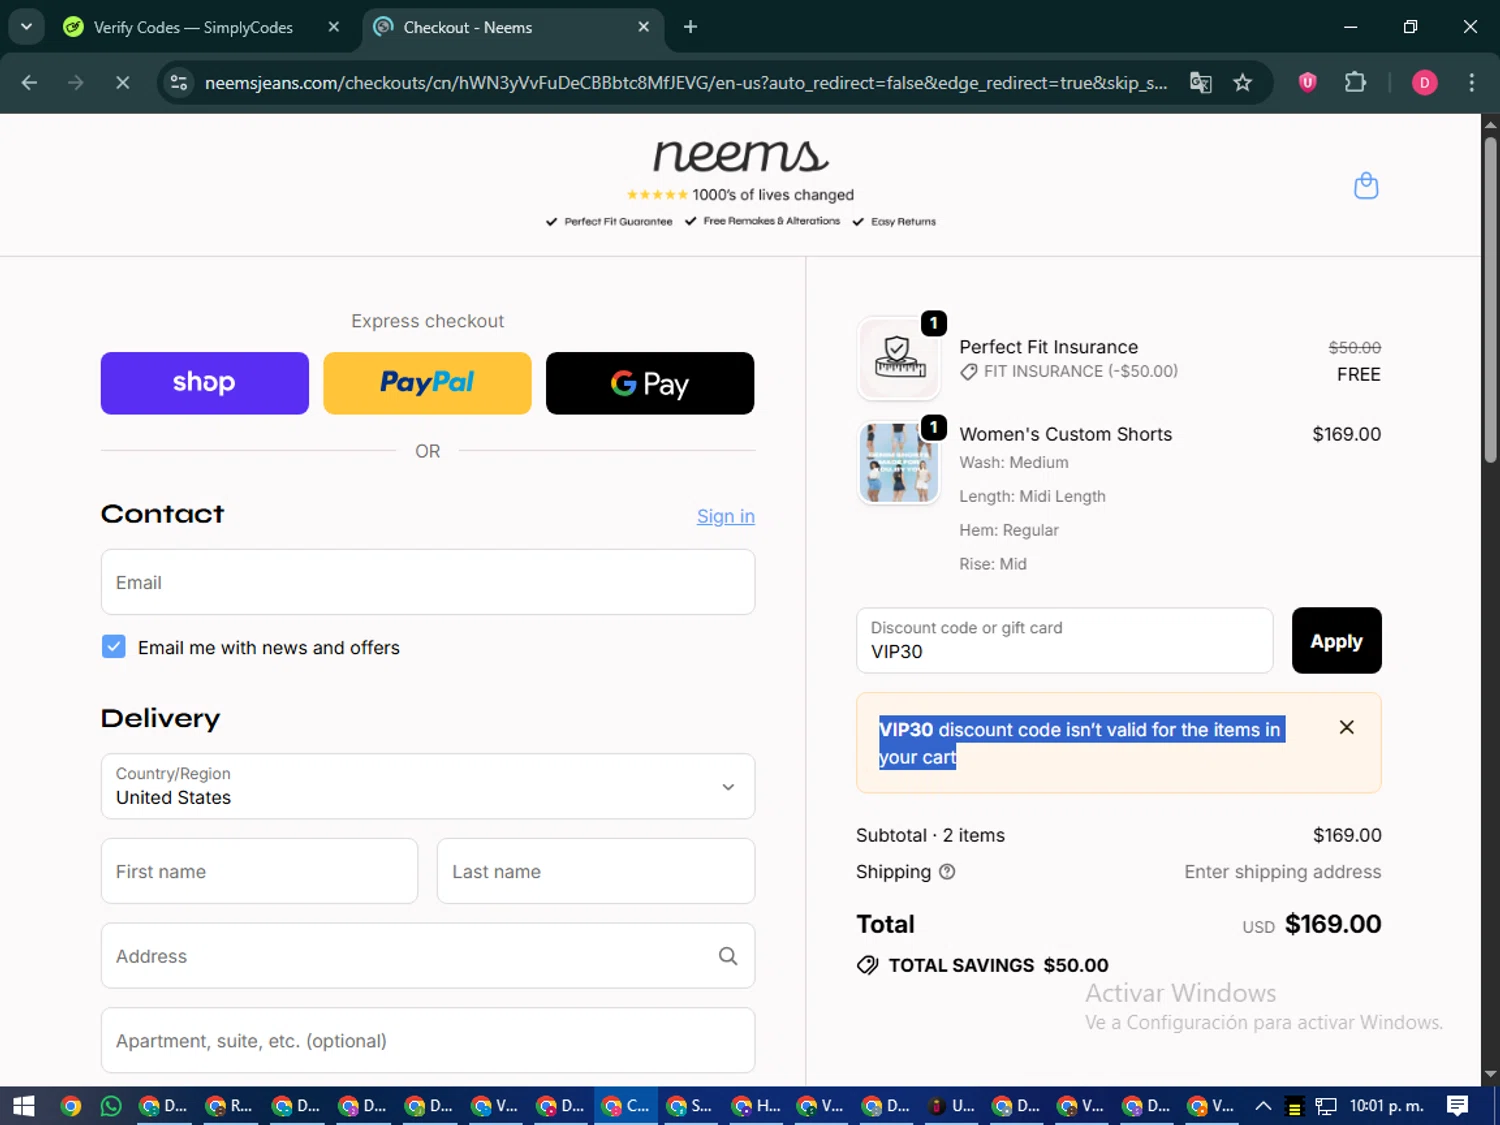Click the browser address bar URL
The image size is (1500, 1125).
(686, 83)
